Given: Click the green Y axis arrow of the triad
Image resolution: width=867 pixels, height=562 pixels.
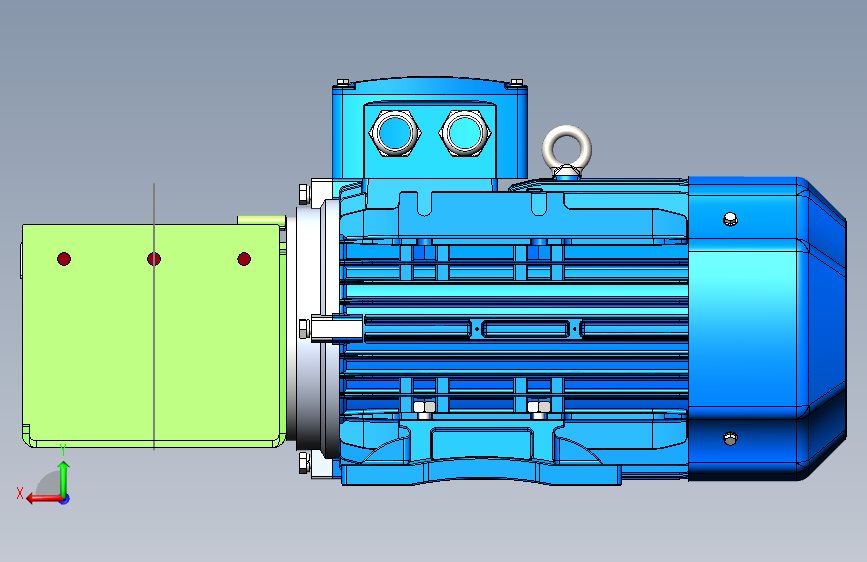Looking at the screenshot, I should tap(64, 480).
